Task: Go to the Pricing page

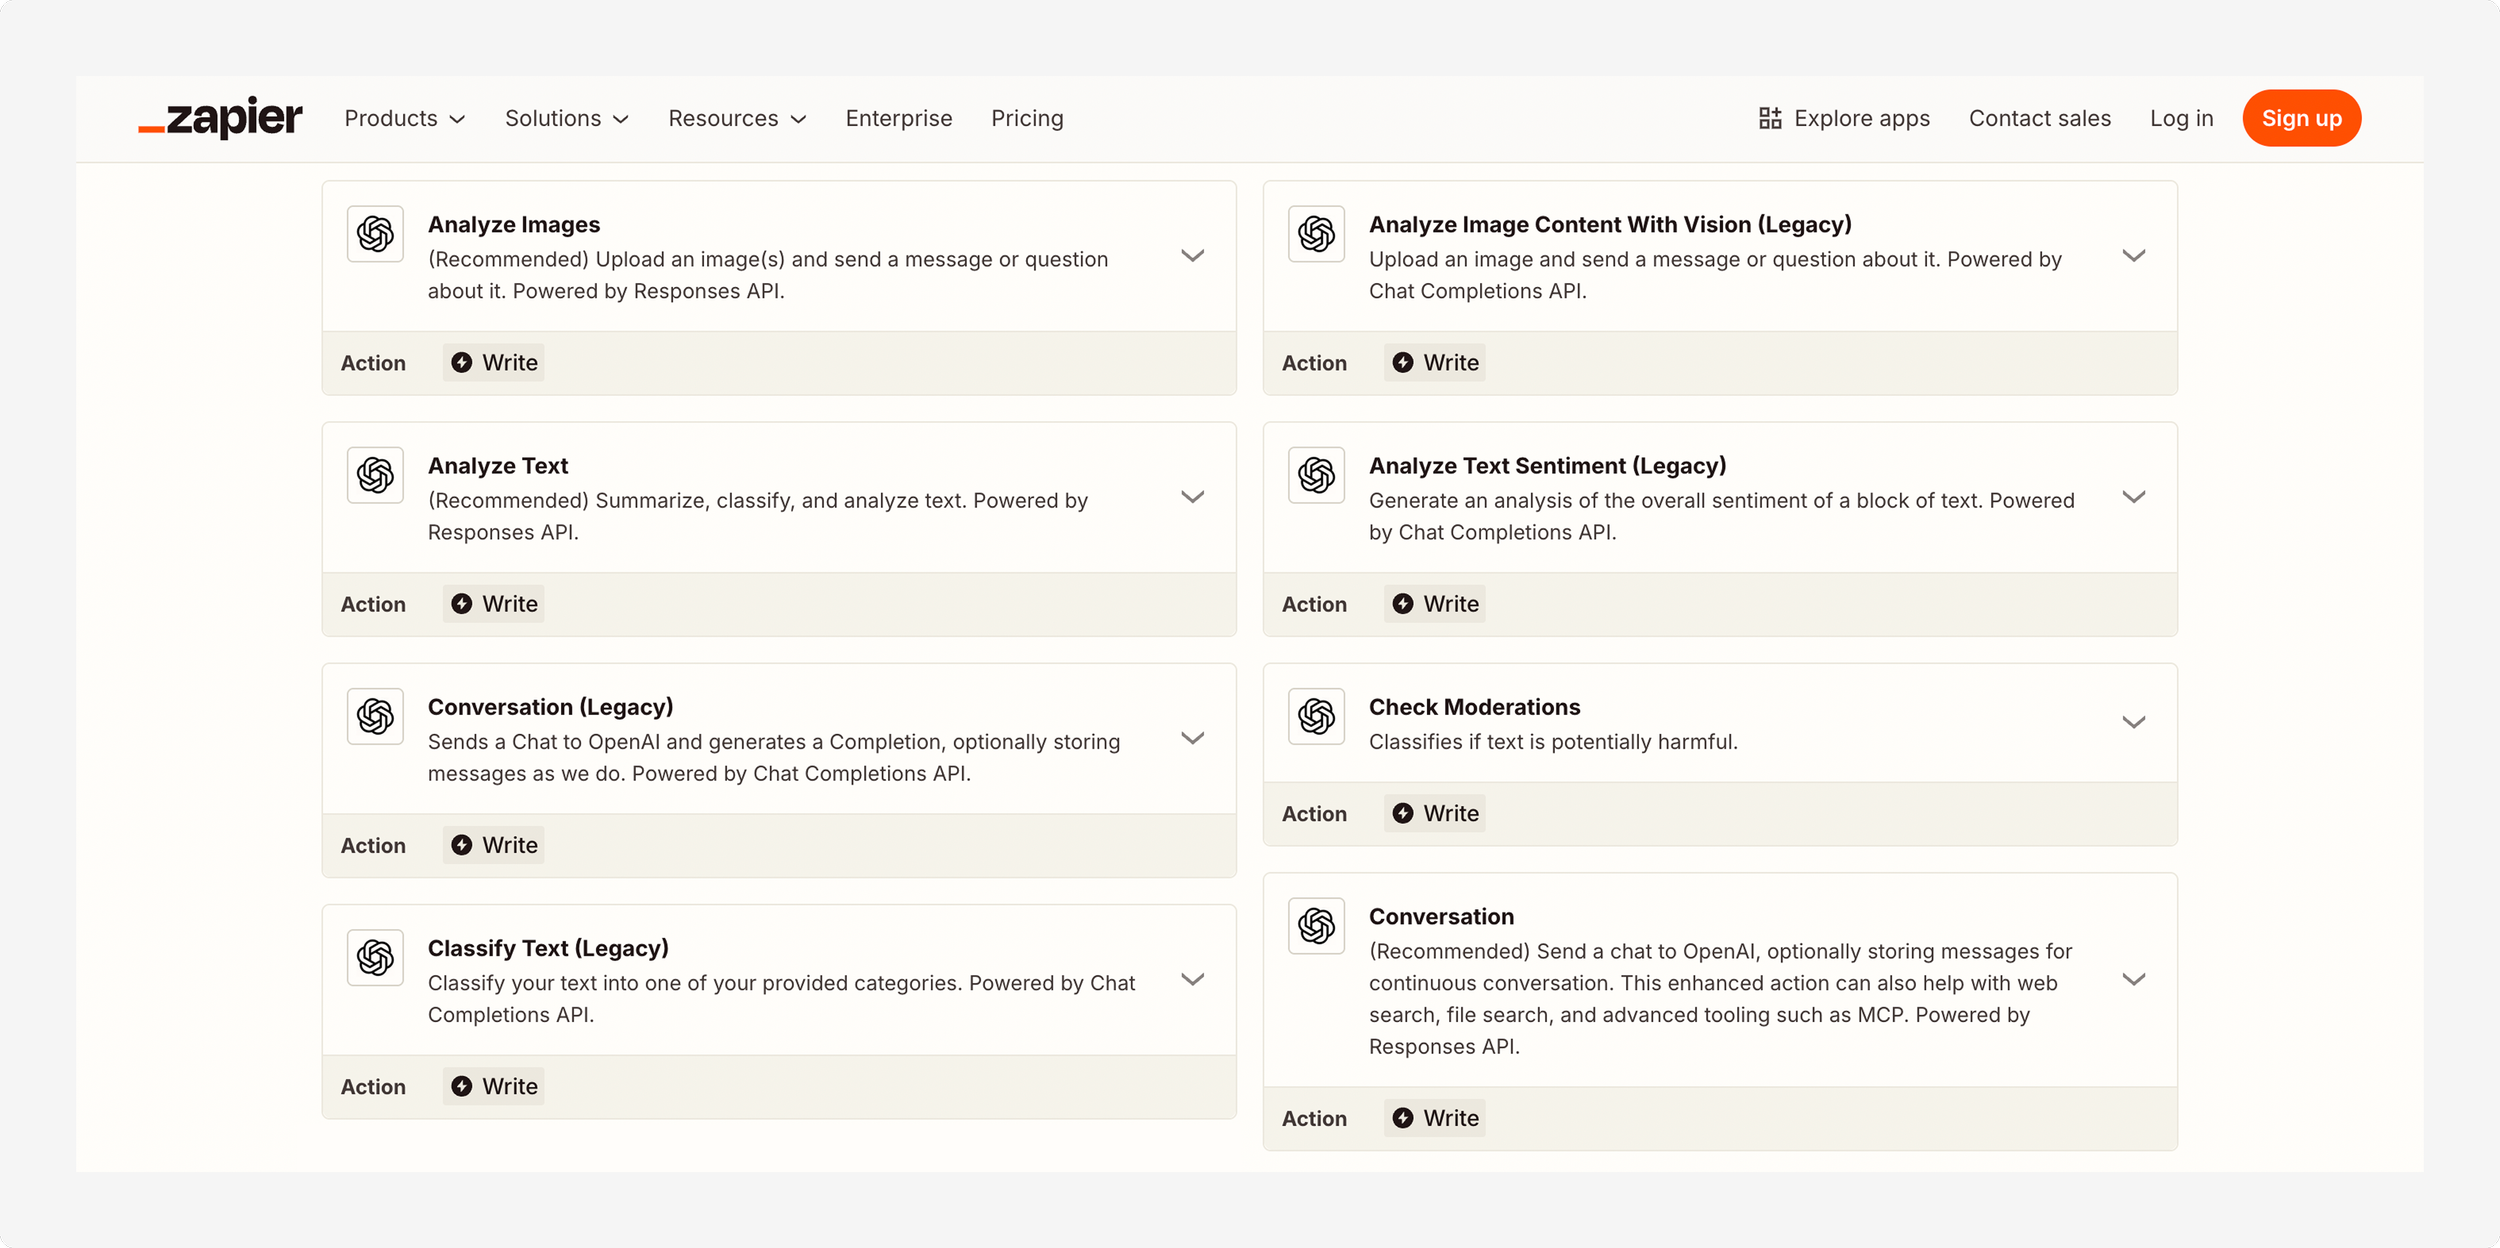Action: tap(1027, 118)
